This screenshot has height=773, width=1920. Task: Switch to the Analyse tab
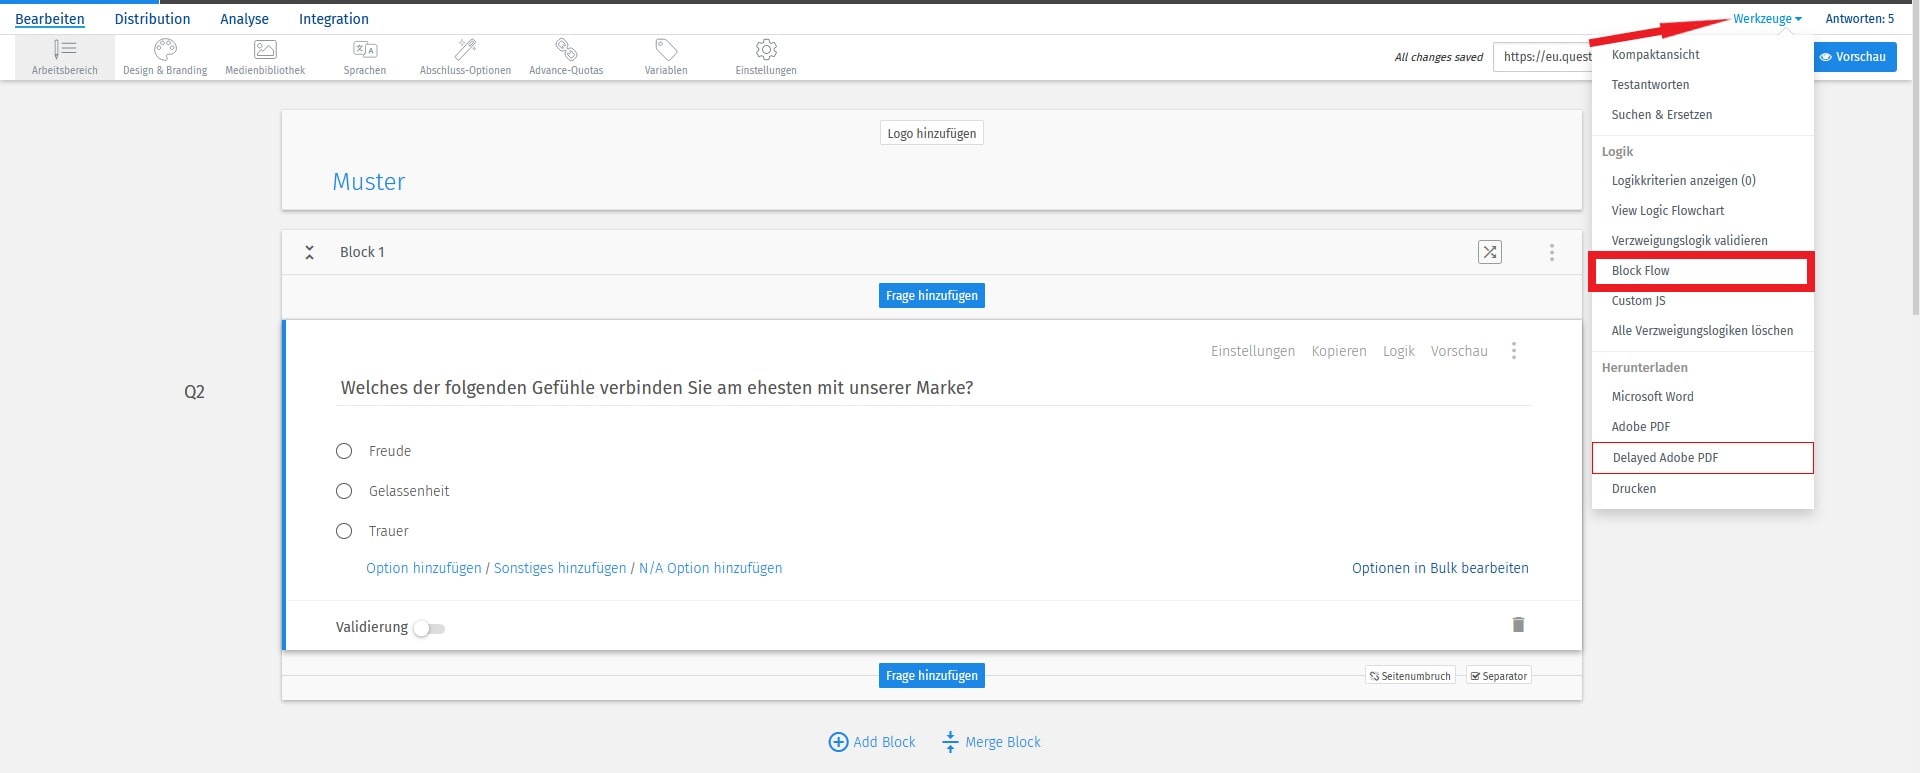(244, 19)
